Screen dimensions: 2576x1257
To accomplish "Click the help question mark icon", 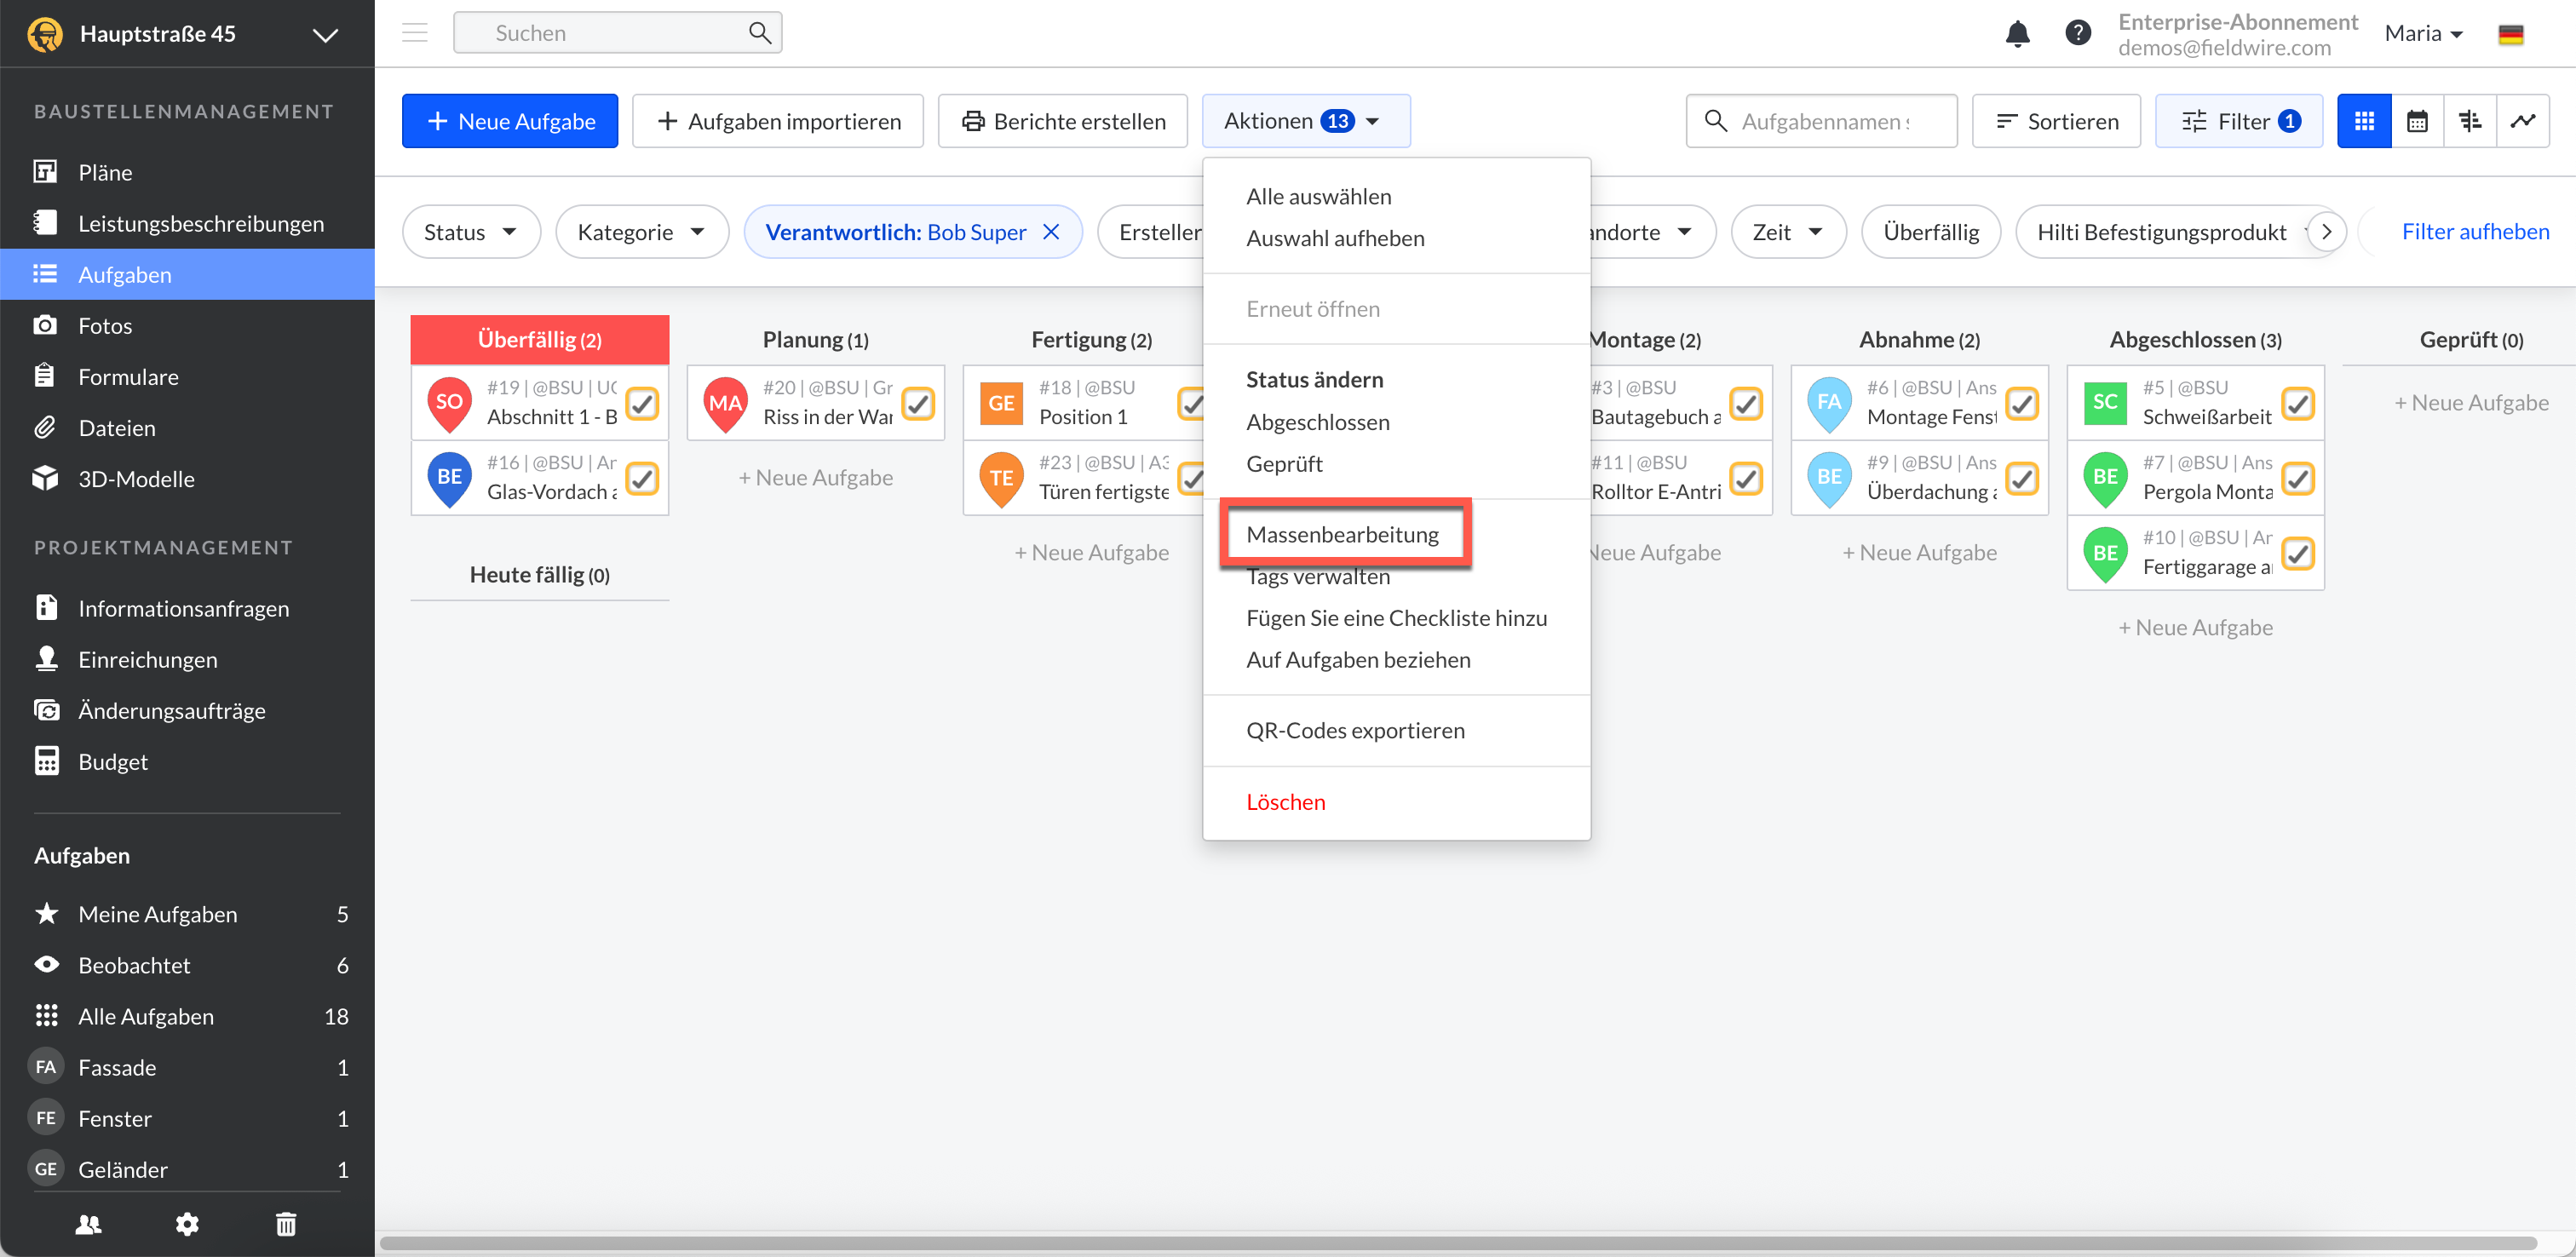I will click(2077, 34).
